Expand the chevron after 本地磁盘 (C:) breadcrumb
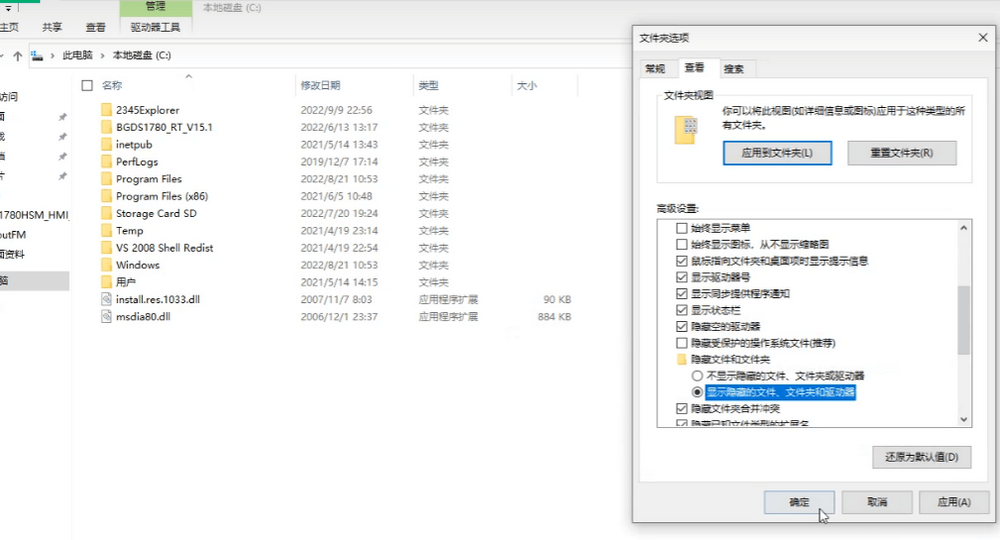 [x=179, y=55]
